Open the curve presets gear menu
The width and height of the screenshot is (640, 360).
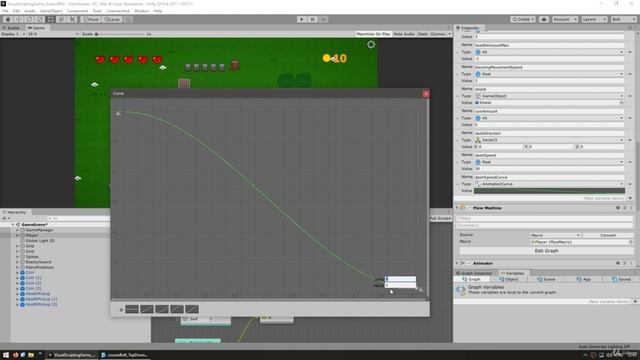[121, 310]
